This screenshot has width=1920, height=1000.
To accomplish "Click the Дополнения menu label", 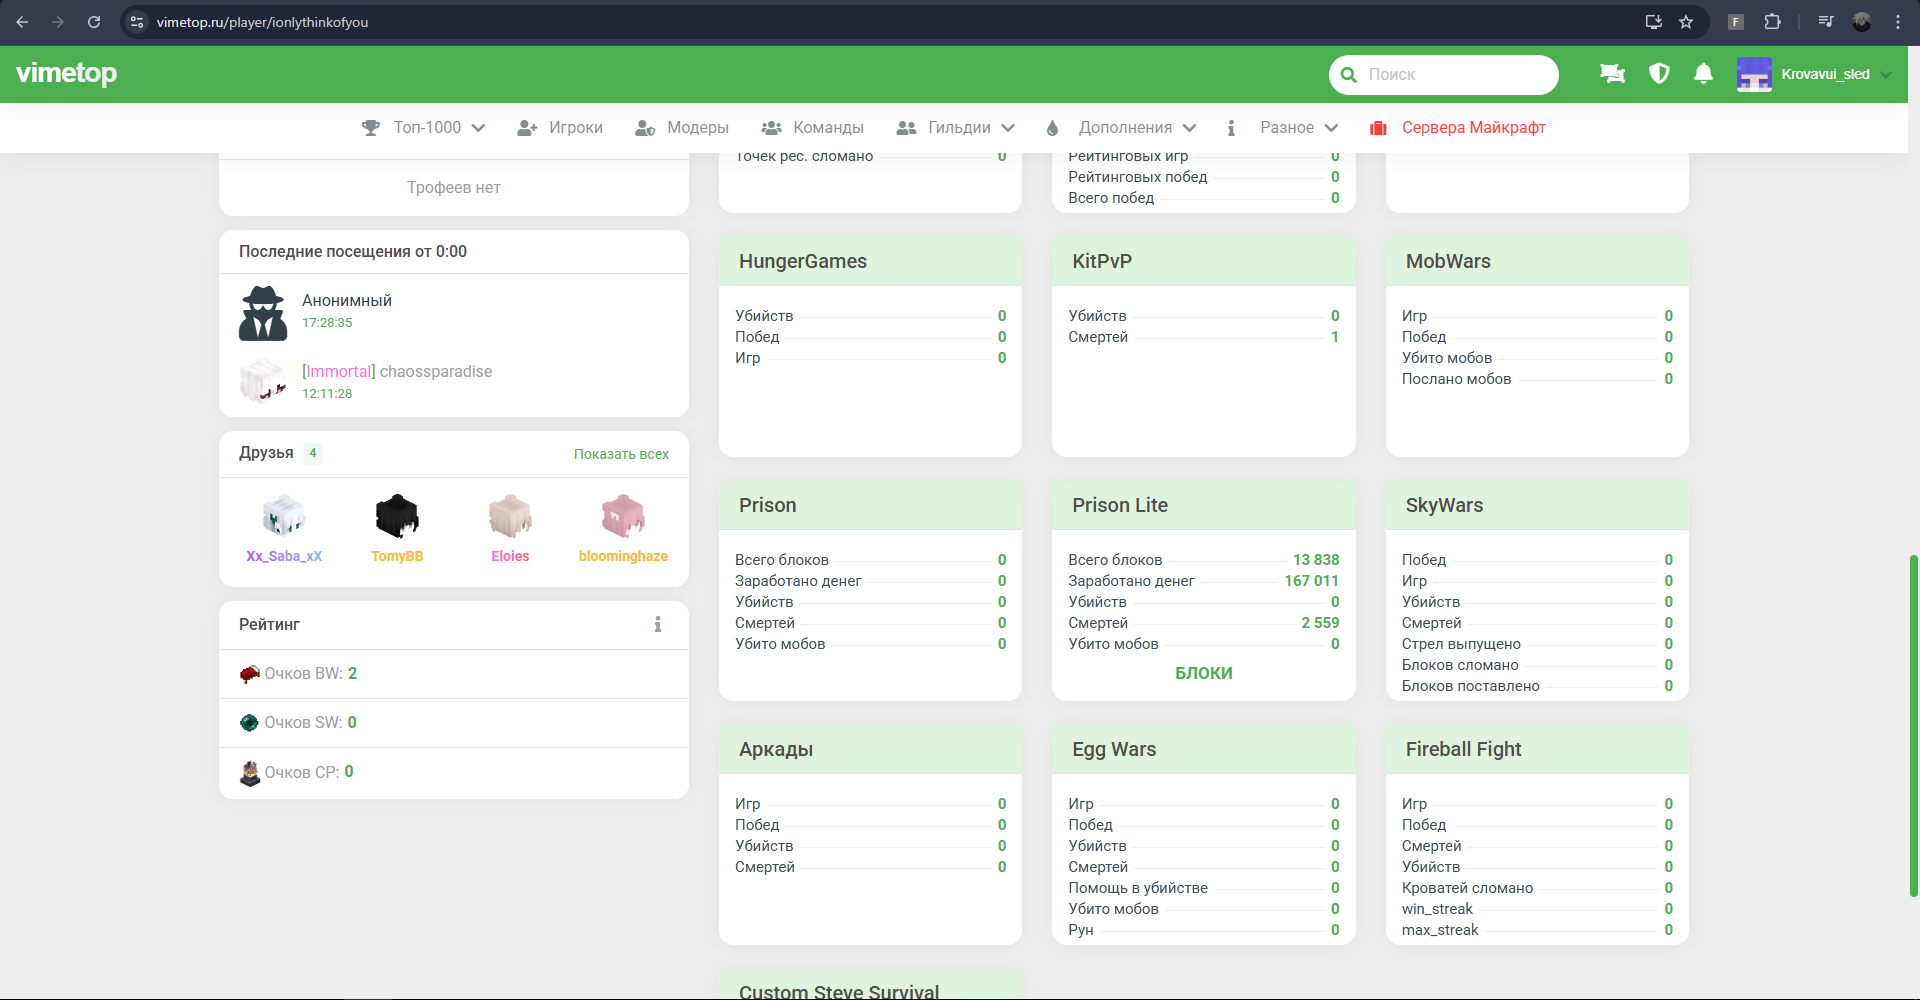I will [x=1125, y=128].
